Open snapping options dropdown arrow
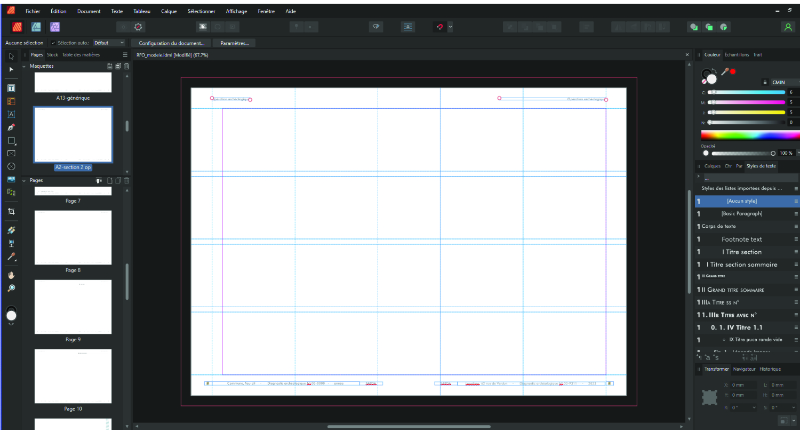 coord(450,27)
